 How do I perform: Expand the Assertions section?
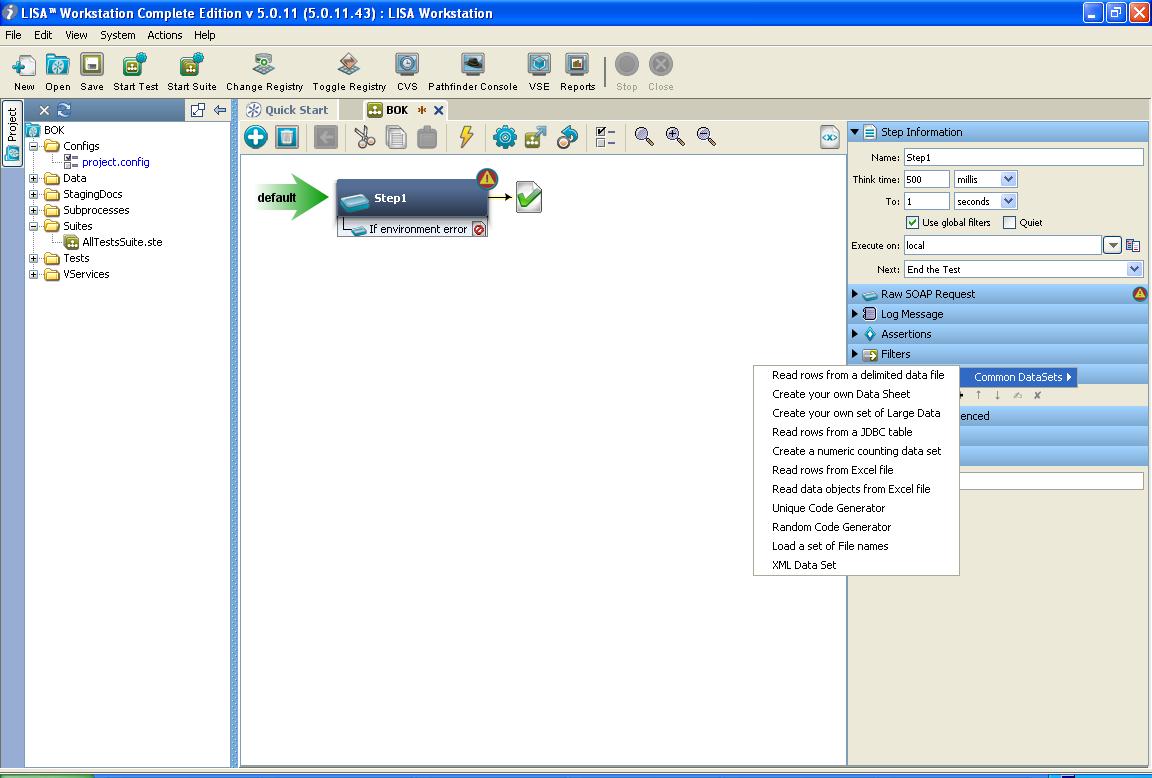click(x=854, y=334)
